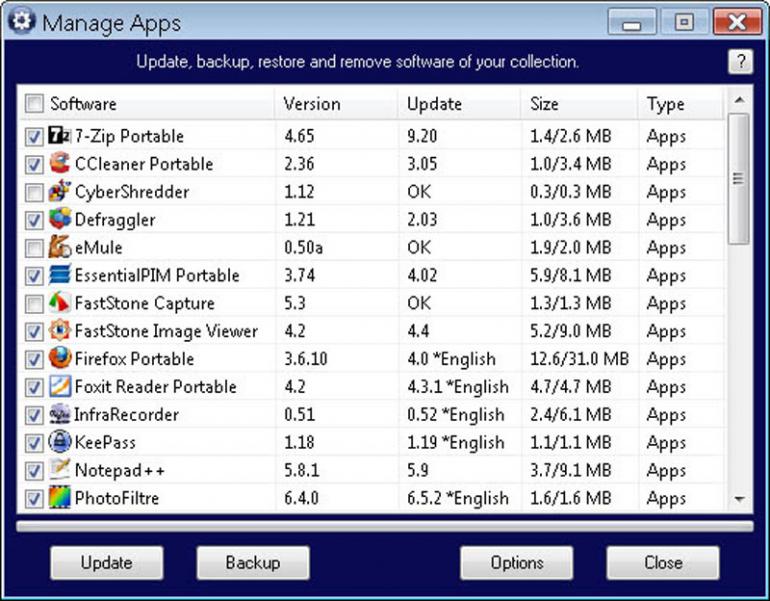
Task: Uncheck the Foxit Reader Portable checkbox
Action: [34, 388]
